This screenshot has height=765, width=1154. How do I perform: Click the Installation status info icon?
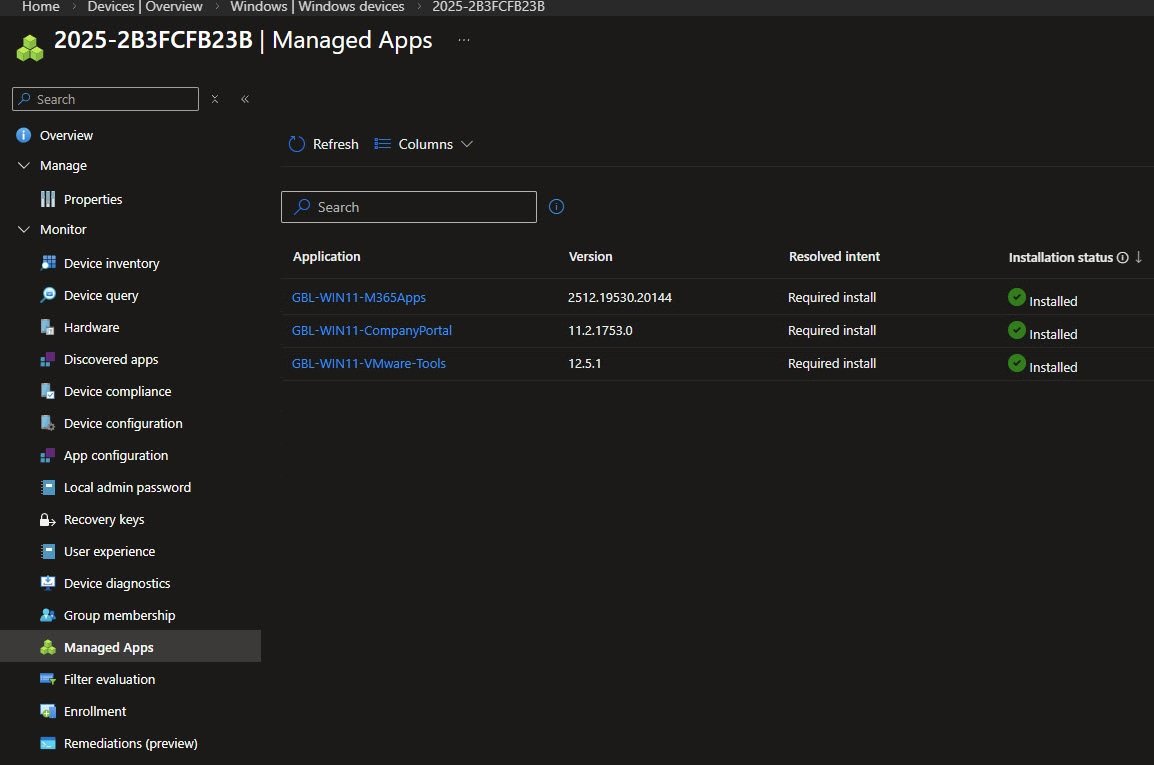[x=1122, y=258]
